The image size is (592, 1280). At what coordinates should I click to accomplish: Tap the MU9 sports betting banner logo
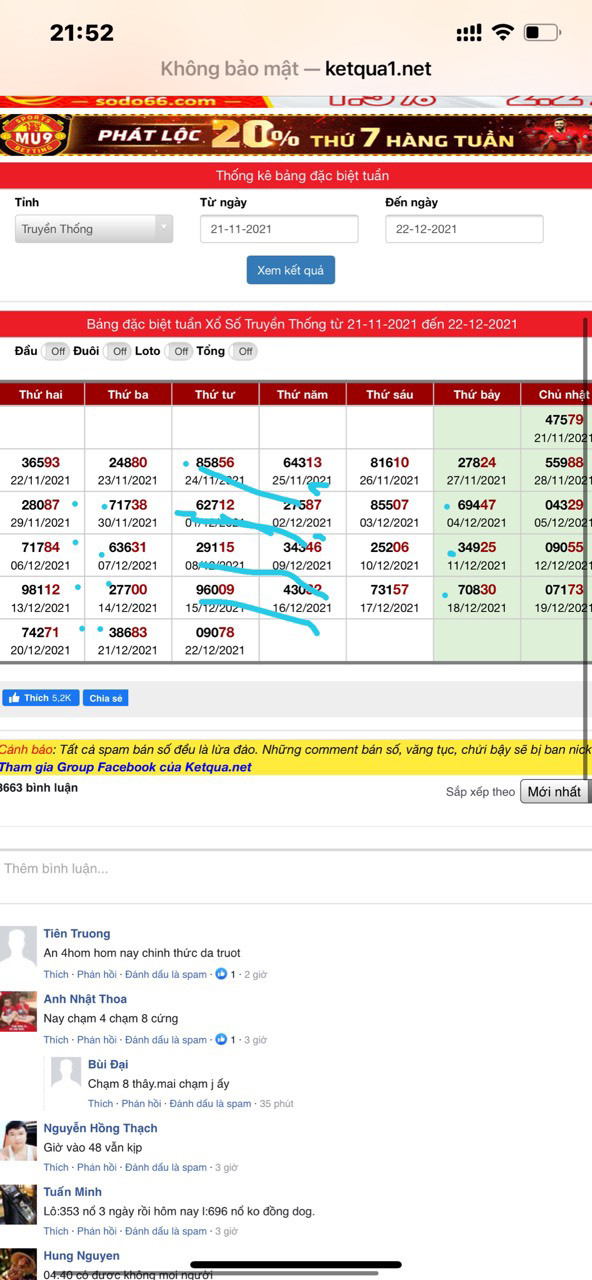[31, 135]
